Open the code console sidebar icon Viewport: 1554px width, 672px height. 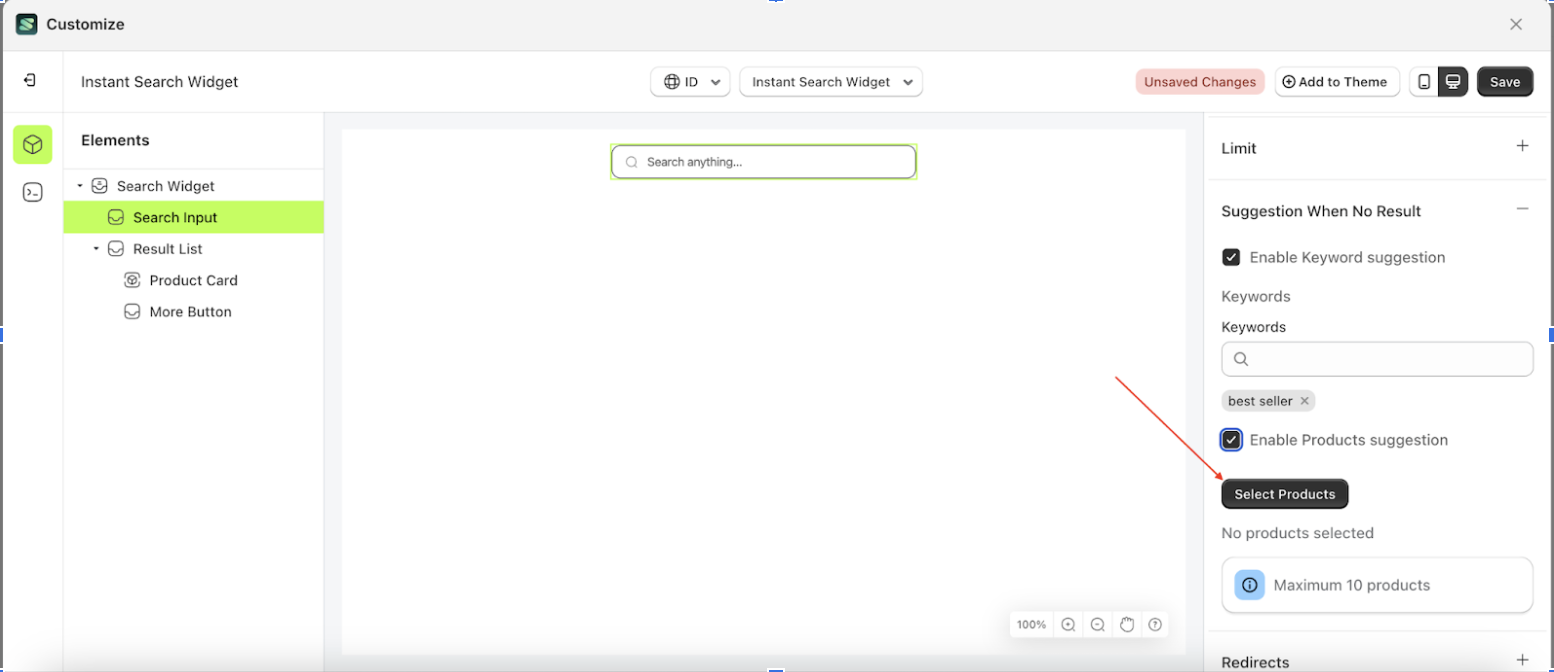pyautogui.click(x=33, y=192)
